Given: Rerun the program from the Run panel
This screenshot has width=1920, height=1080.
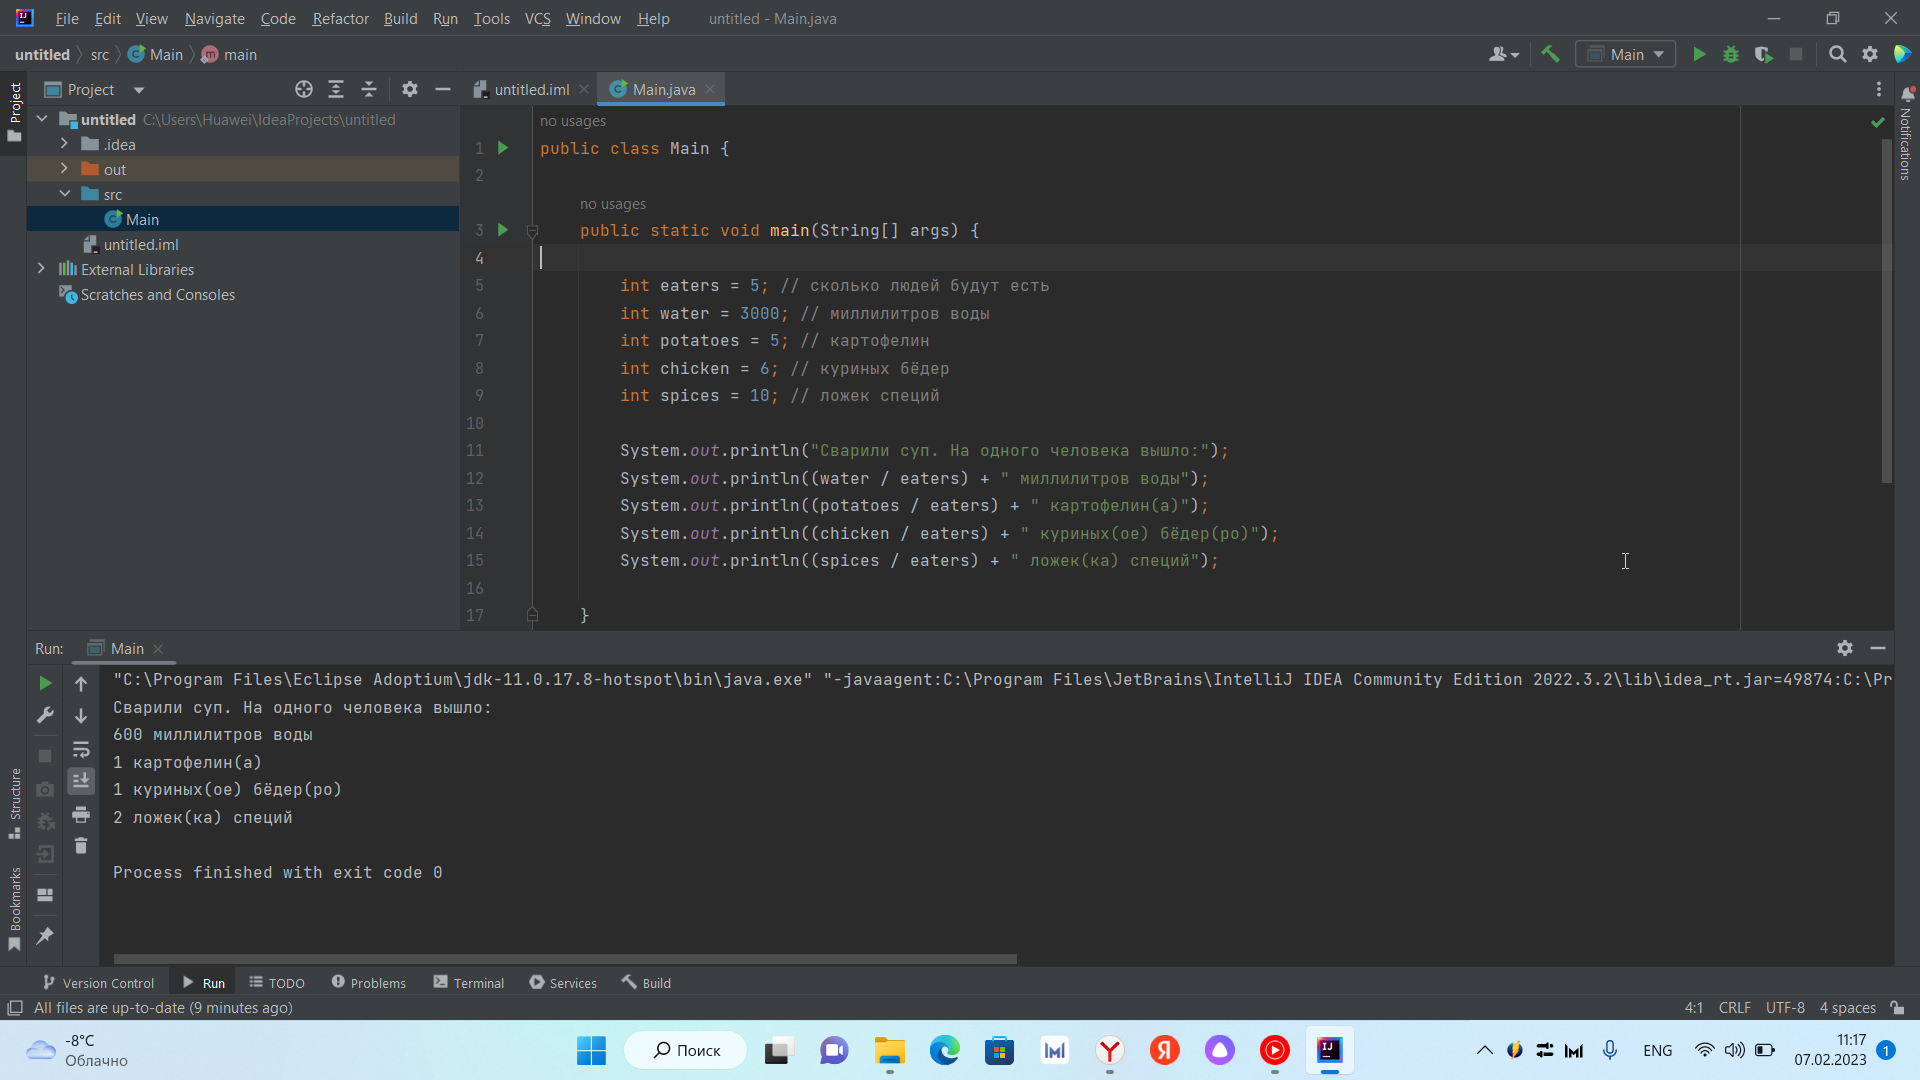Looking at the screenshot, I should [44, 684].
